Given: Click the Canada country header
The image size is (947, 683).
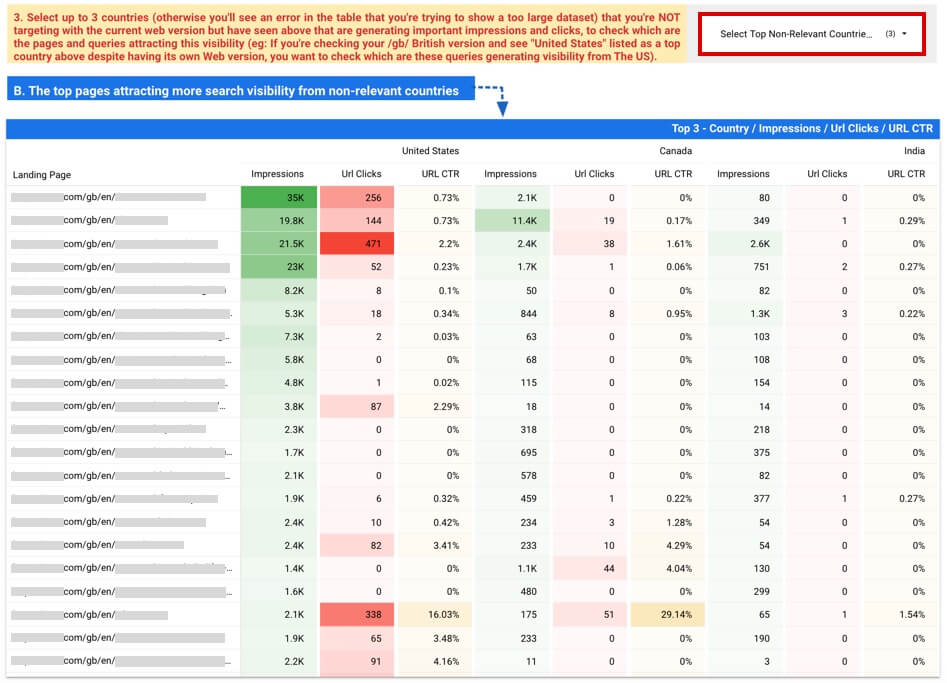Looking at the screenshot, I should (x=675, y=151).
